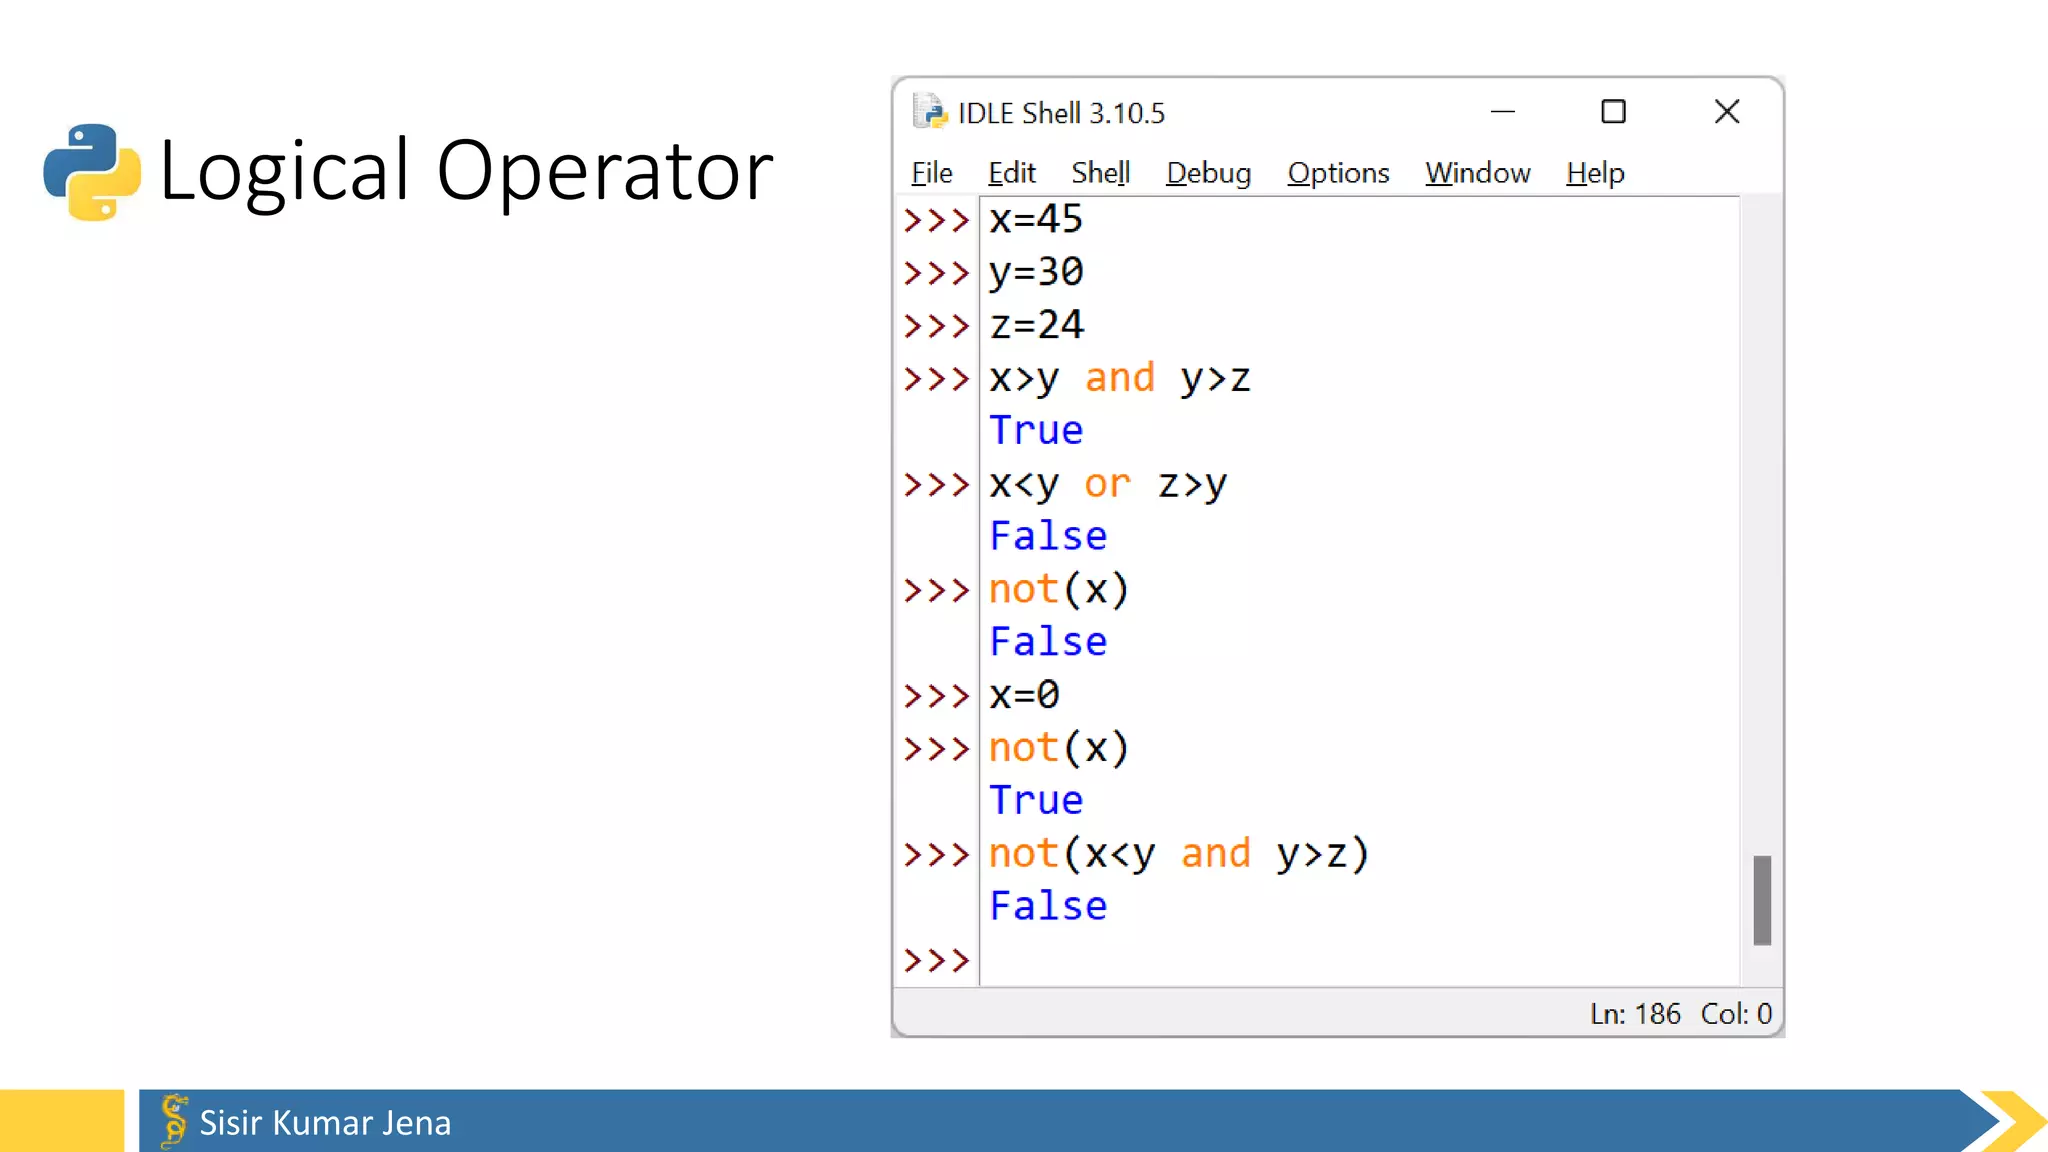Click the 'not(x<y and y>z)' line

[x=1179, y=854]
